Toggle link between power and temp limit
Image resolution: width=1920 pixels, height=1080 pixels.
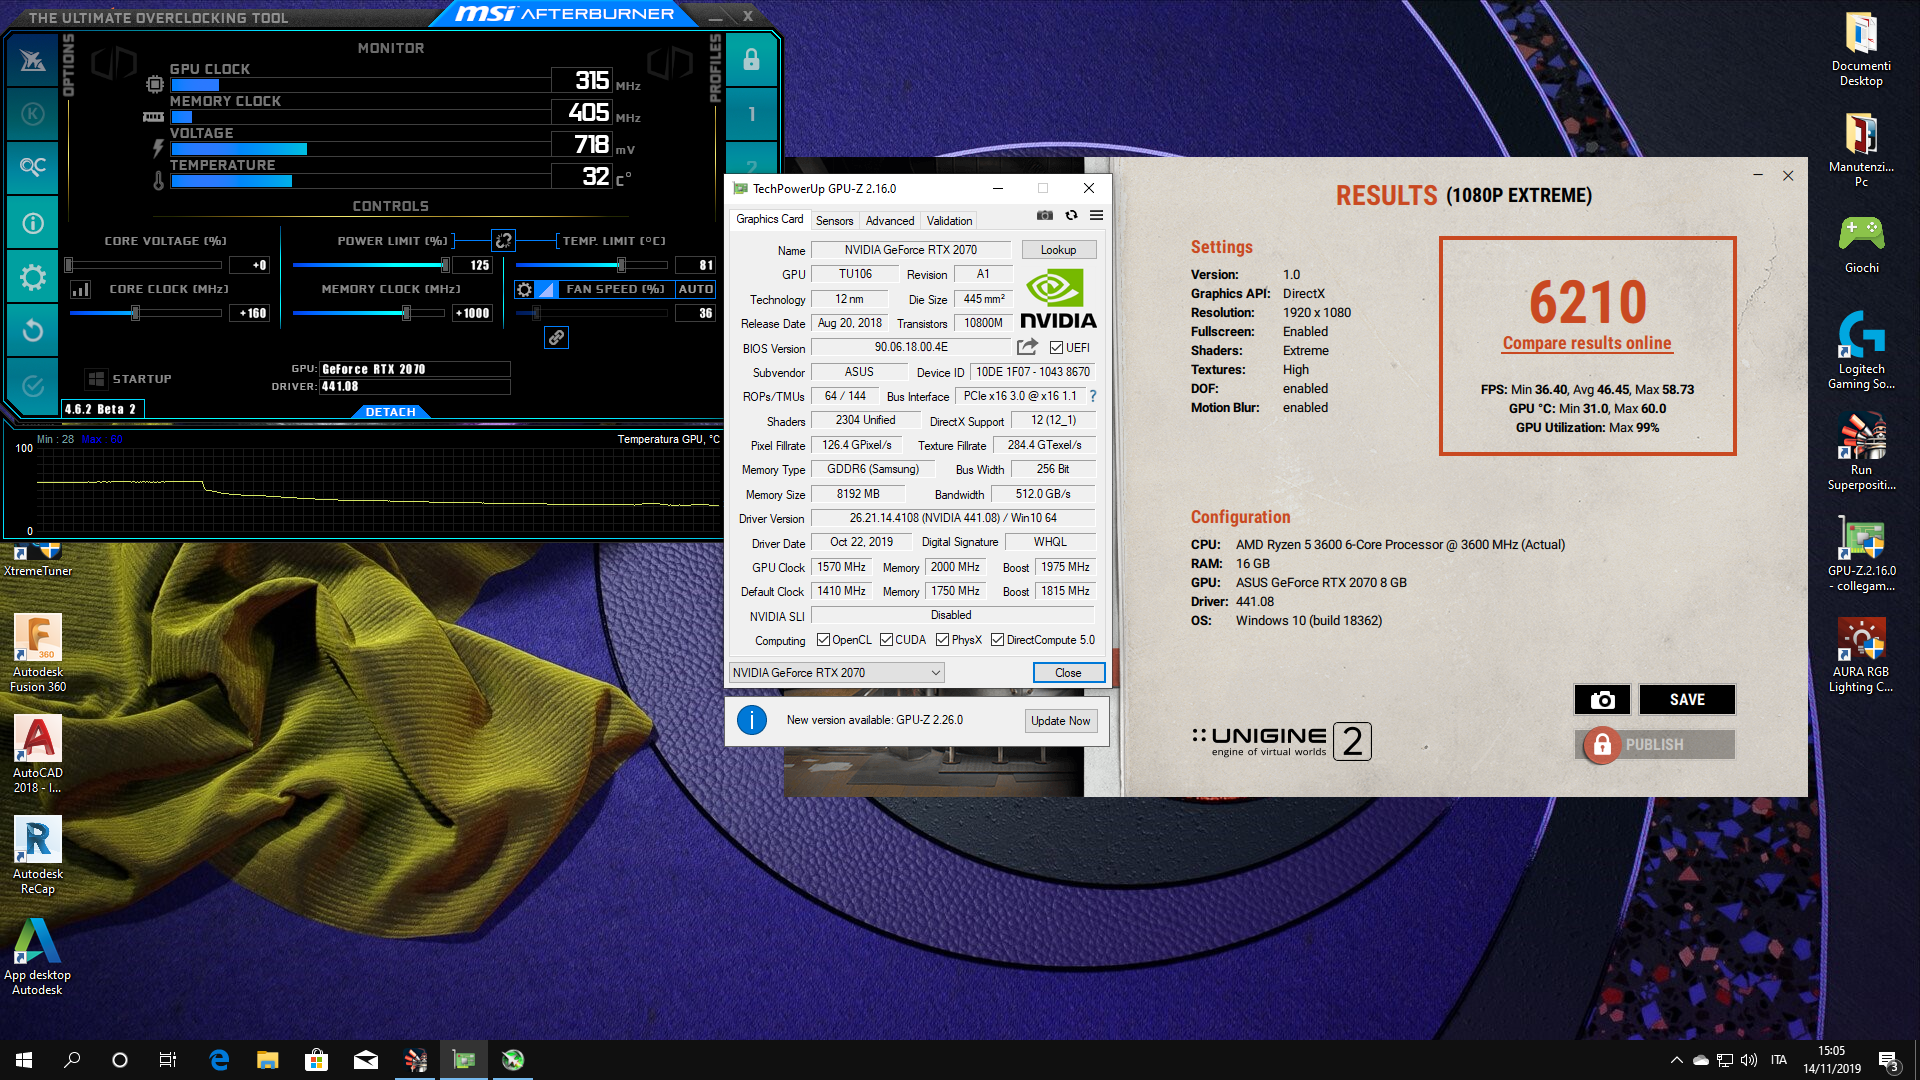(504, 240)
